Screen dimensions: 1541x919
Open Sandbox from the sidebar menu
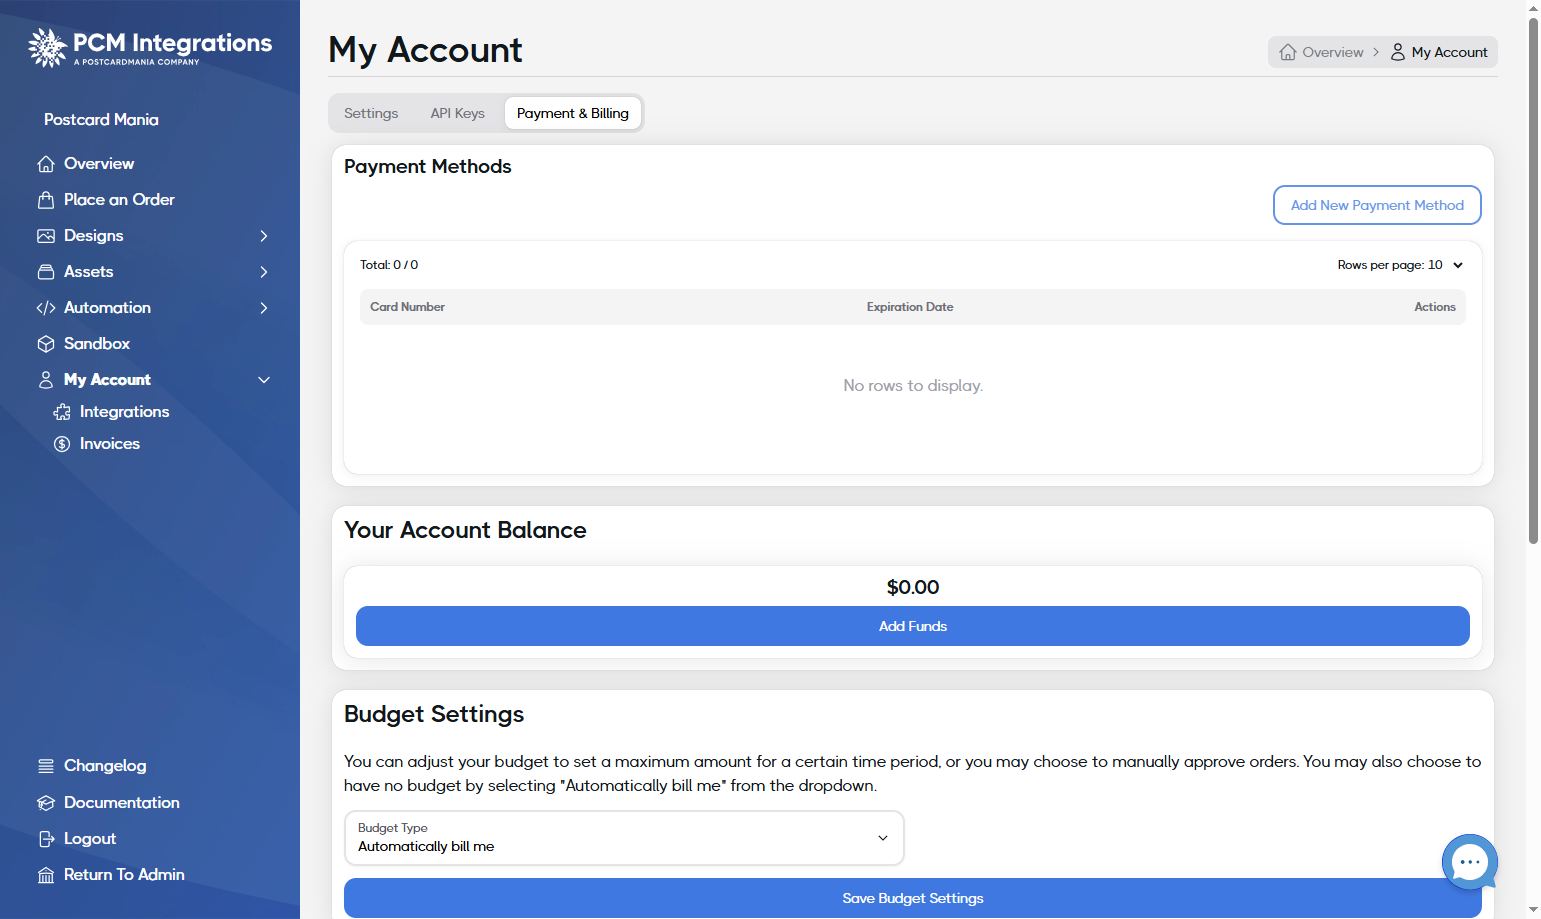97,344
